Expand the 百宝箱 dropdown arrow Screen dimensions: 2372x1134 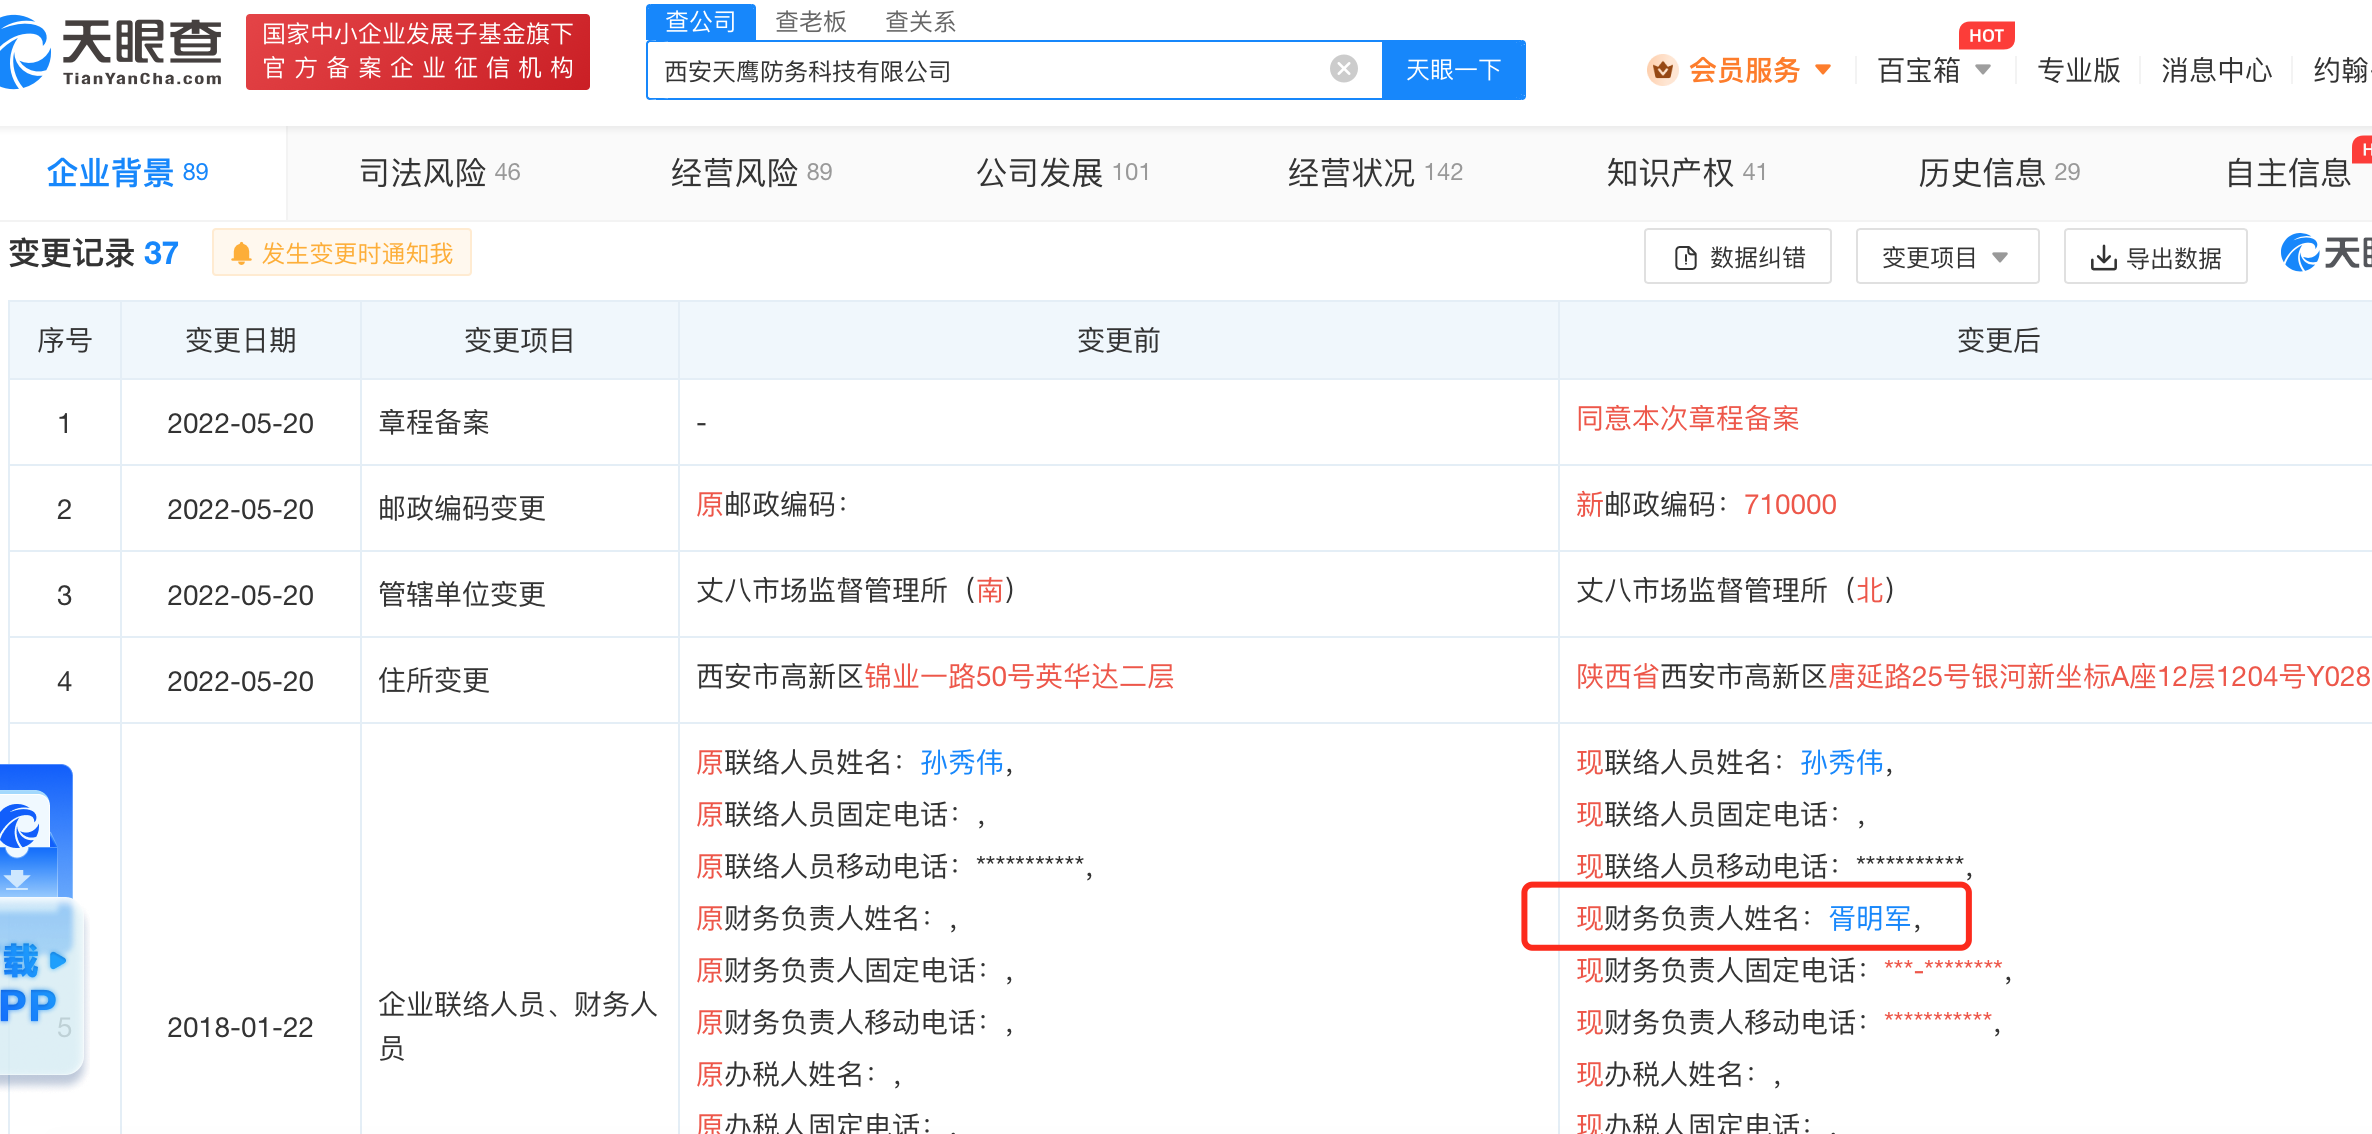pyautogui.click(x=1984, y=70)
